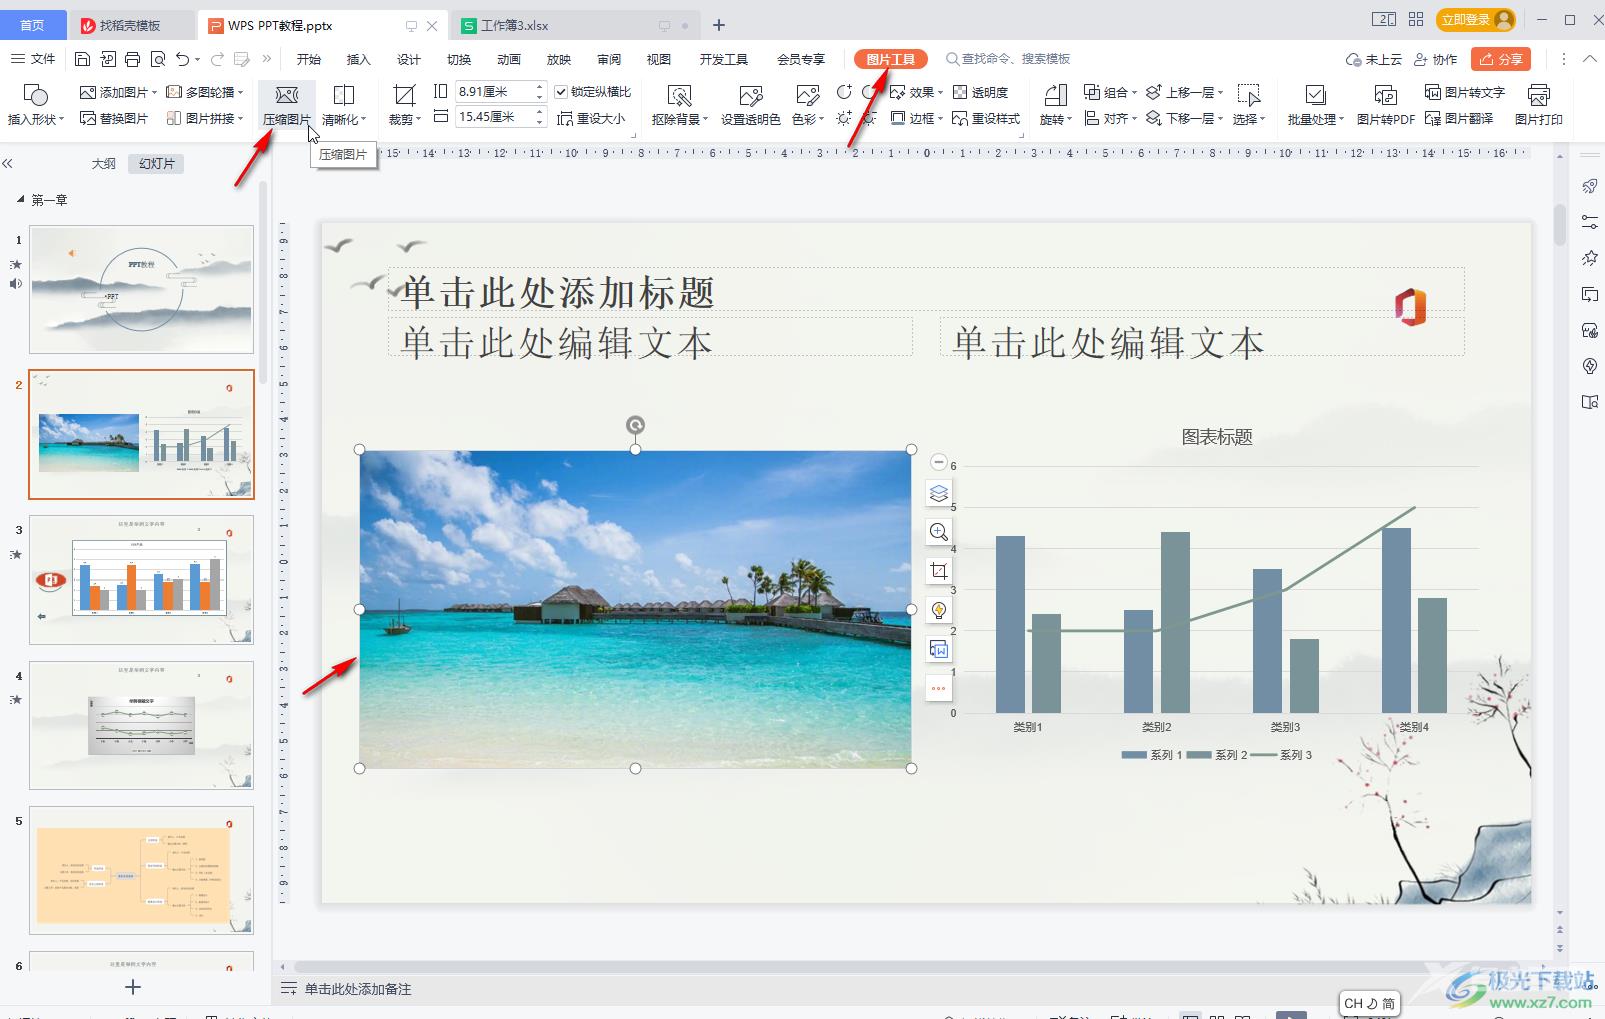Click the Print icon in quick toolbar

pos(132,59)
